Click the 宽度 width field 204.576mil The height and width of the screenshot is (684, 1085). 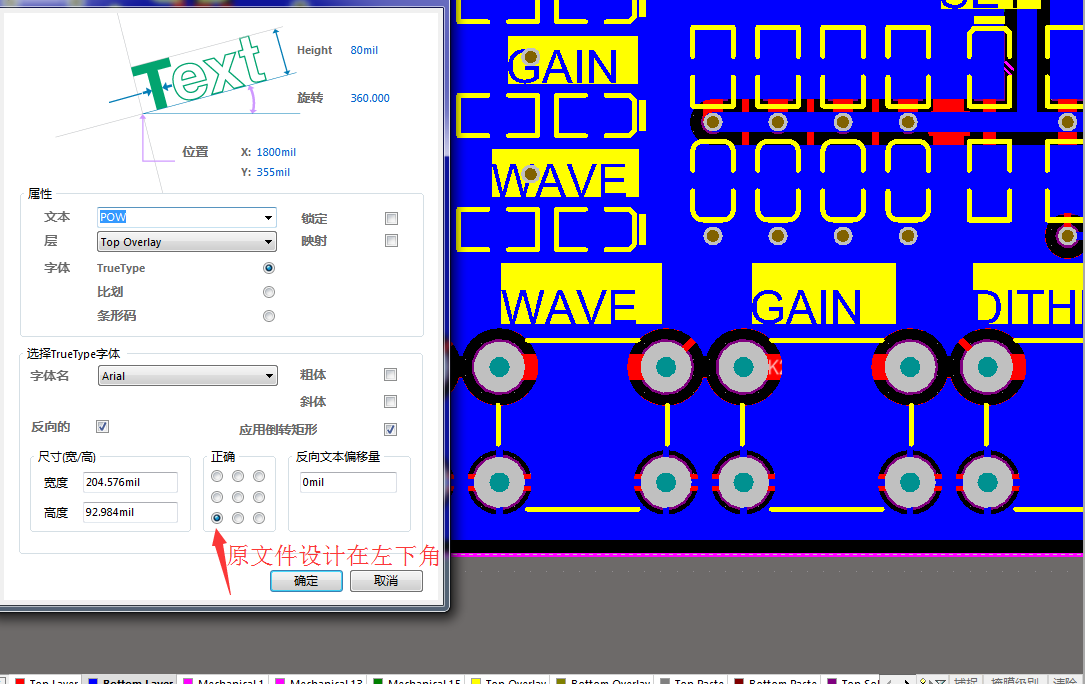click(x=130, y=483)
